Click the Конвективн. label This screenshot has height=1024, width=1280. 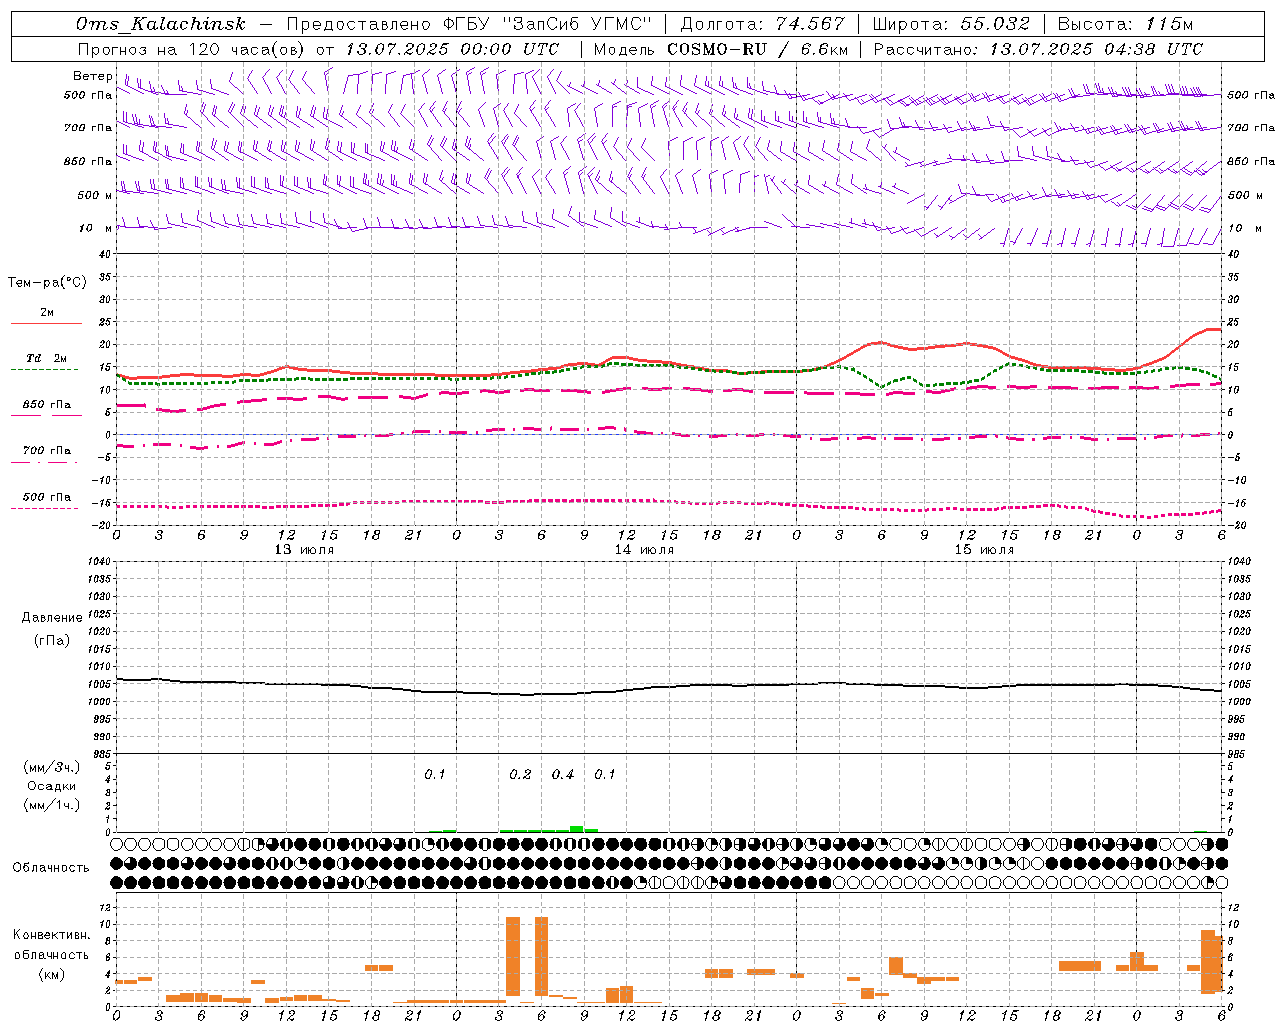[x=52, y=934]
